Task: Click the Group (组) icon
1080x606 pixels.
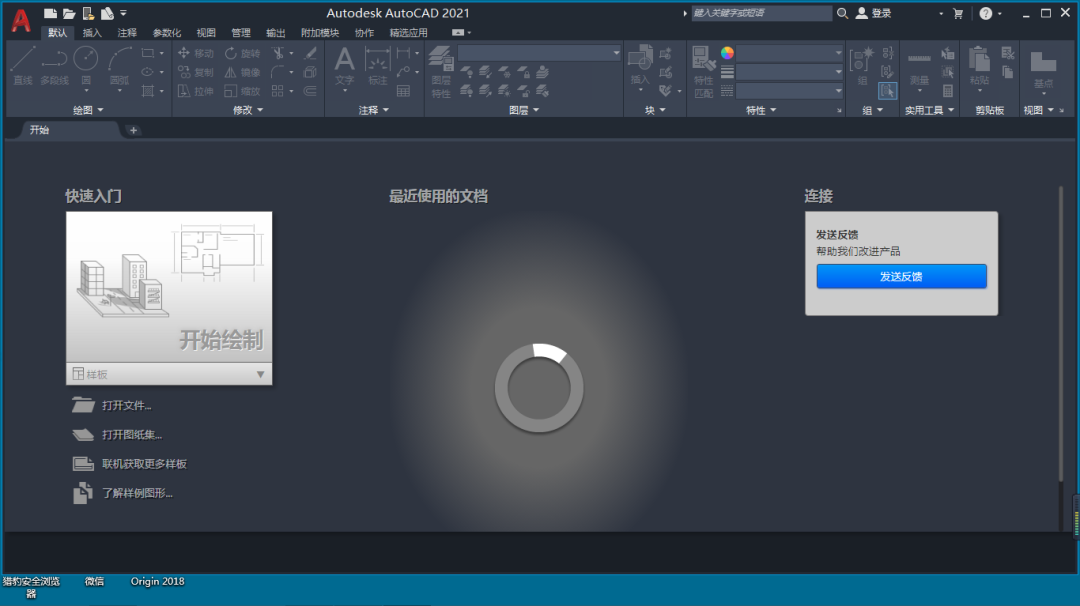Action: click(861, 67)
